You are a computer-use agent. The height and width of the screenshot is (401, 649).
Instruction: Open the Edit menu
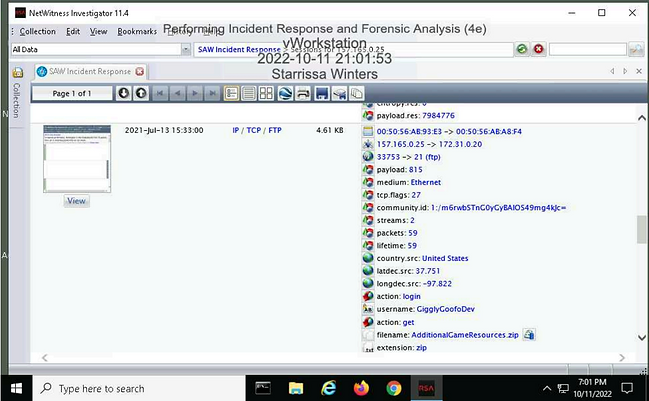[x=73, y=31]
